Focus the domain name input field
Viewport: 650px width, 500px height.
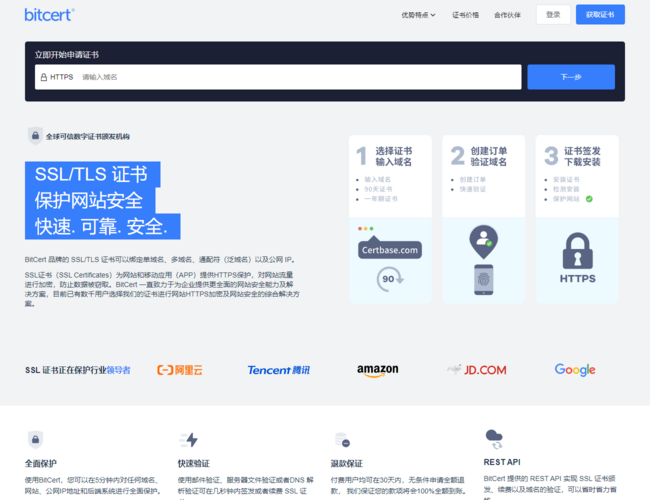coord(278,77)
